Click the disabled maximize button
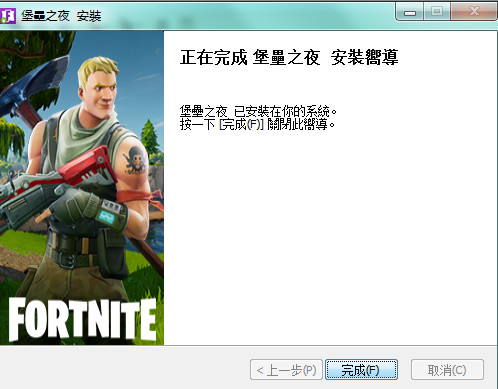 [x=437, y=12]
